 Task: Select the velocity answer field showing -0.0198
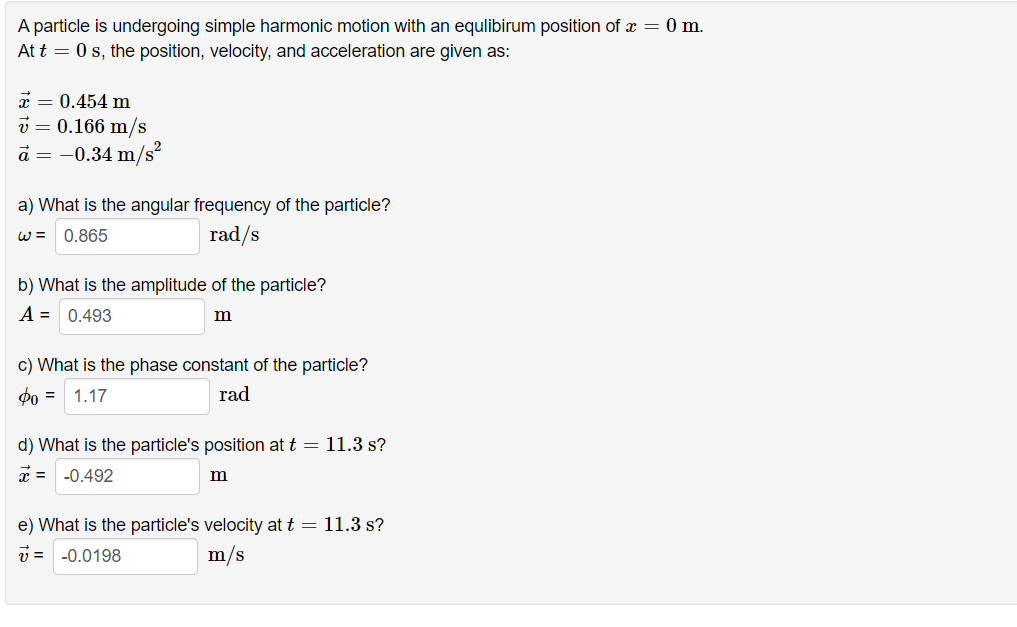(125, 556)
